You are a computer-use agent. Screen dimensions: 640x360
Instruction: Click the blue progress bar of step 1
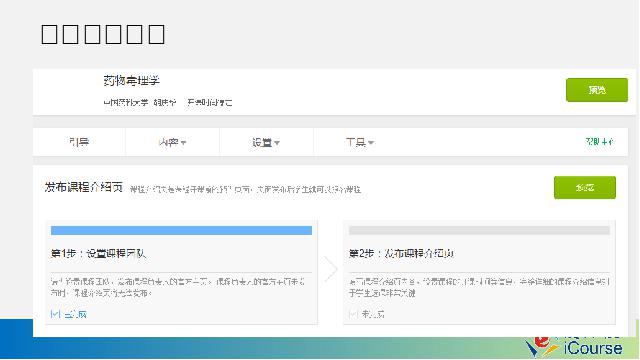181,231
